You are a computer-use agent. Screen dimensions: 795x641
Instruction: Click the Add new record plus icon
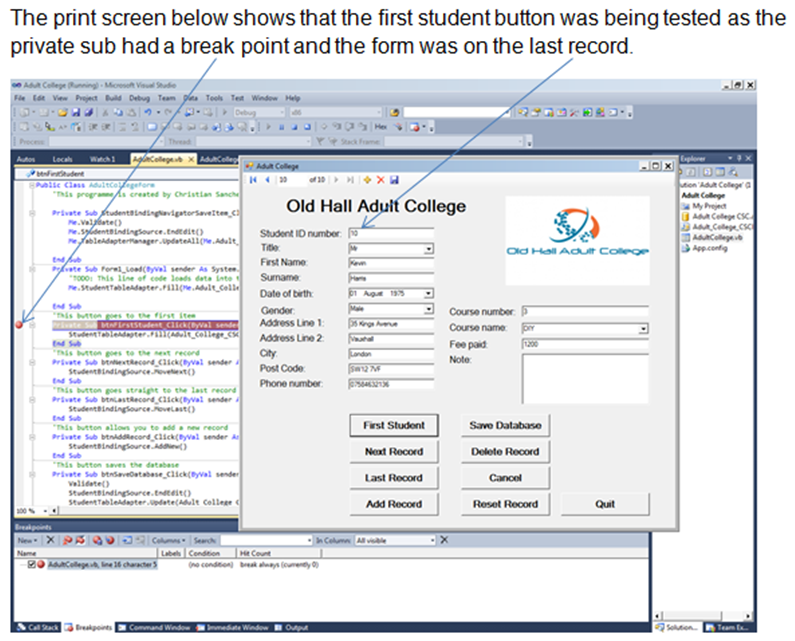pyautogui.click(x=367, y=180)
